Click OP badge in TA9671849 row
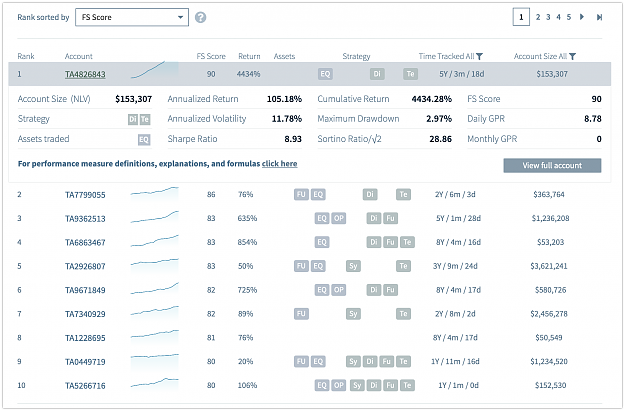The image size is (625, 411). pos(338,290)
